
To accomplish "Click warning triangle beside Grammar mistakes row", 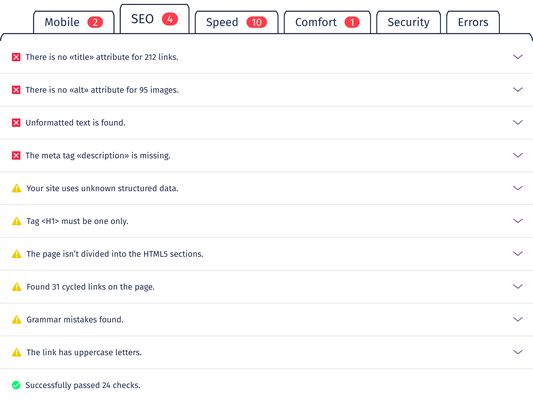I will [x=16, y=319].
